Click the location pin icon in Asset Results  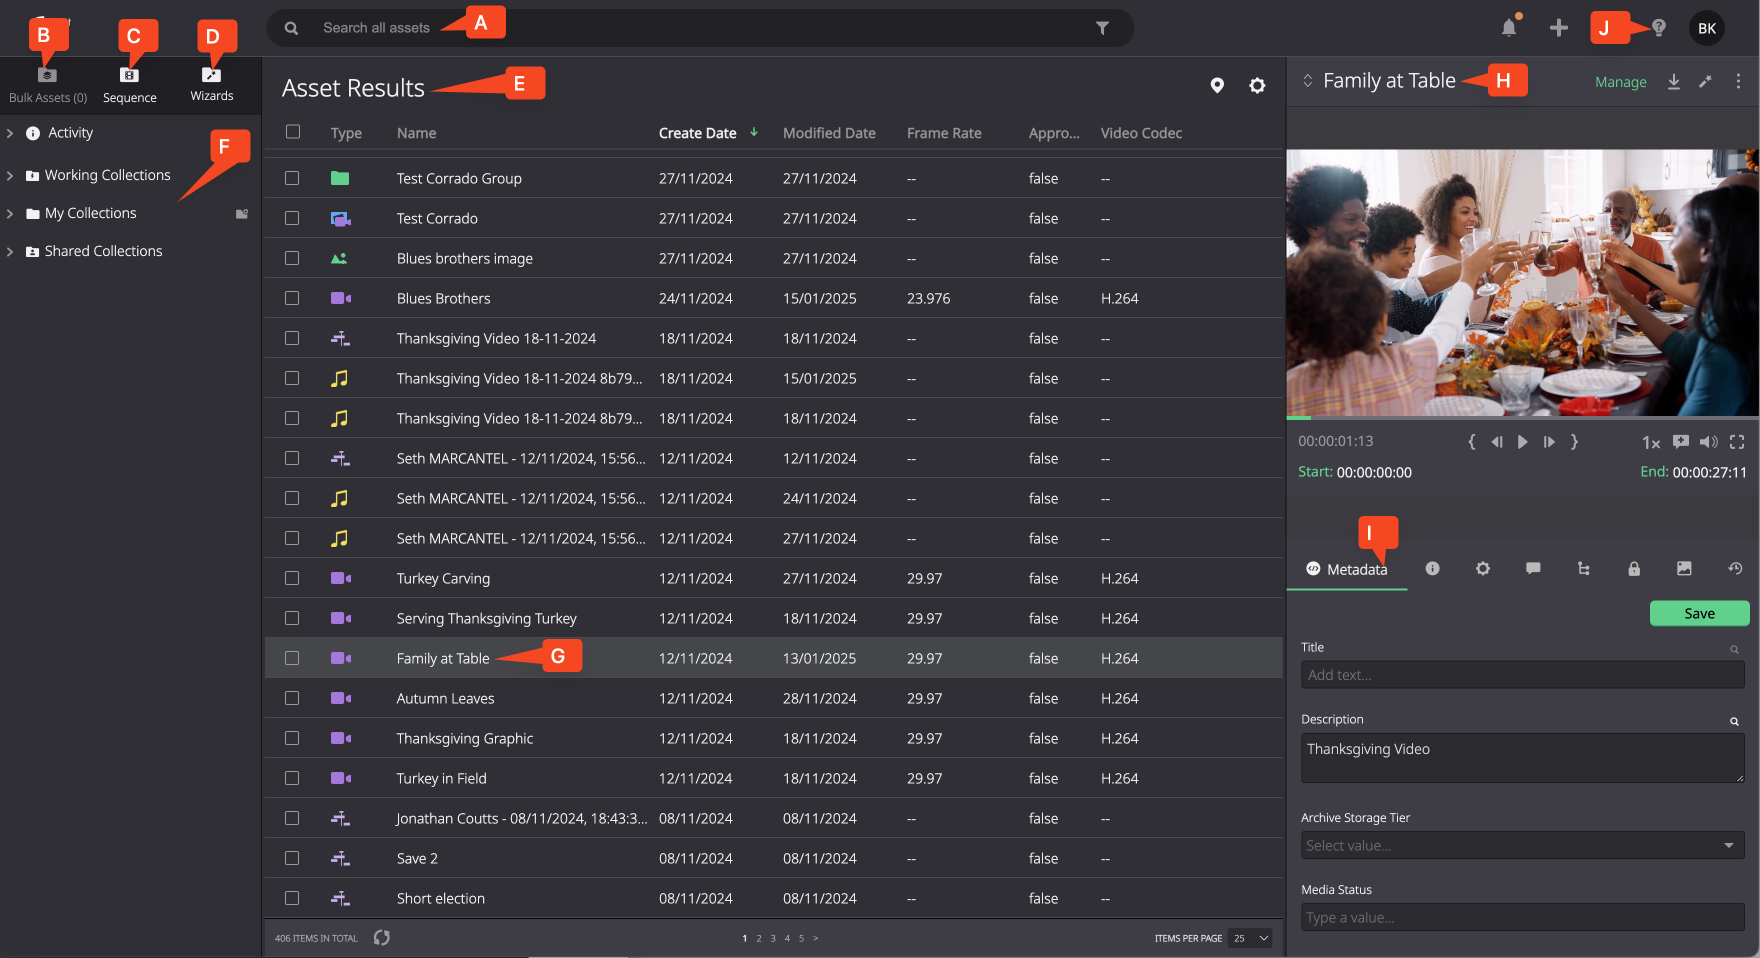[1217, 86]
